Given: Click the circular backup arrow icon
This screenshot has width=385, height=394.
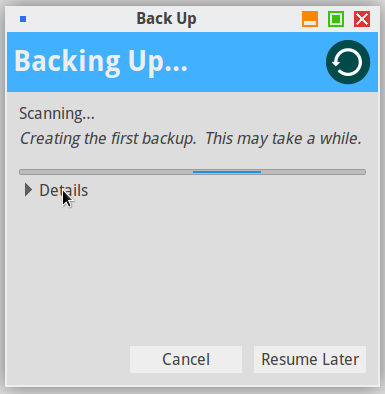Looking at the screenshot, I should (348, 62).
